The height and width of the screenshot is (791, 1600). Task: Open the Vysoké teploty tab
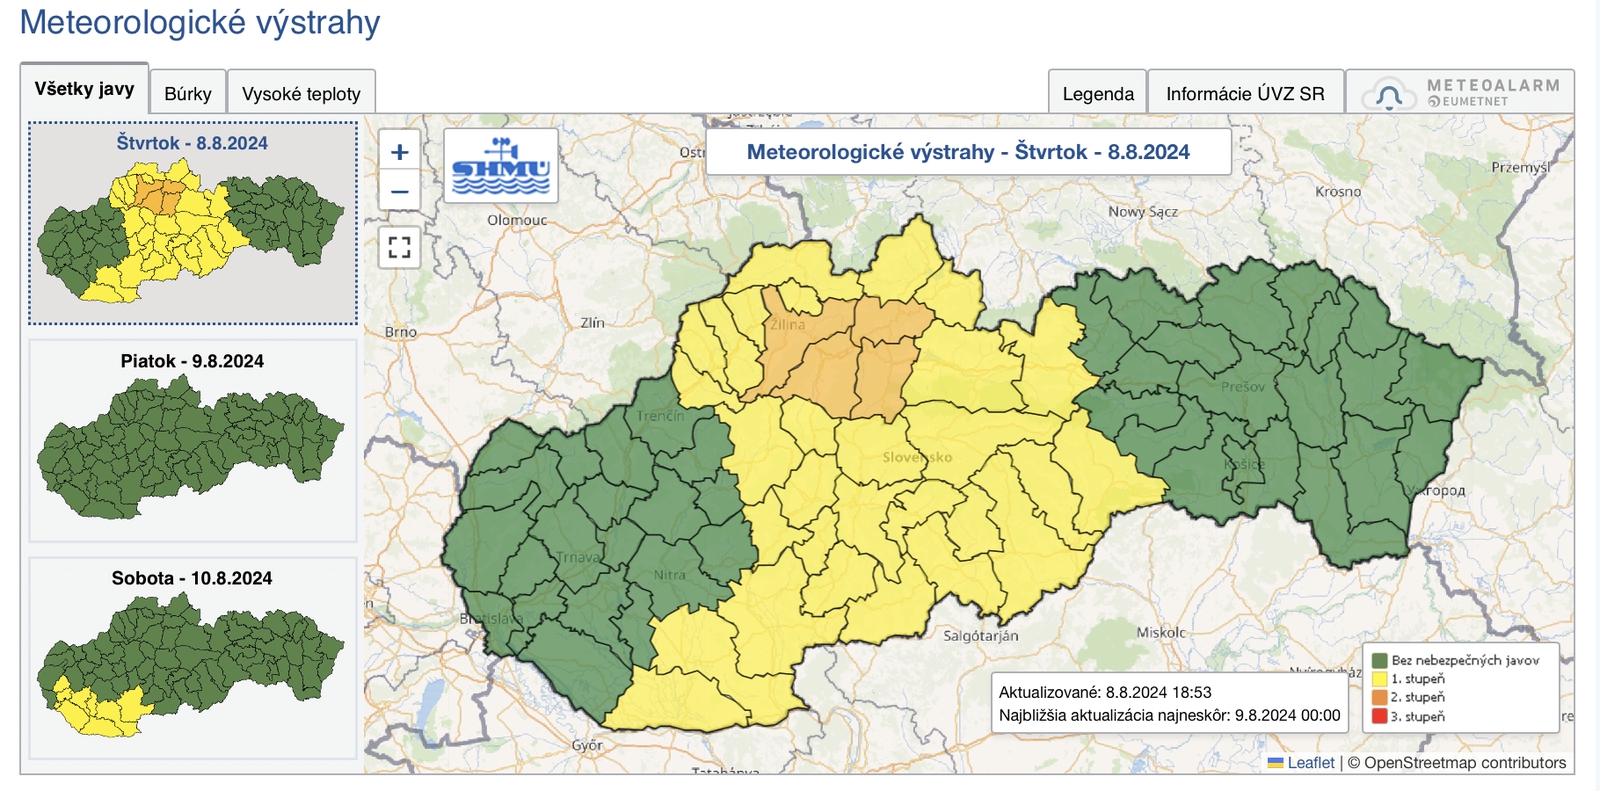point(301,94)
